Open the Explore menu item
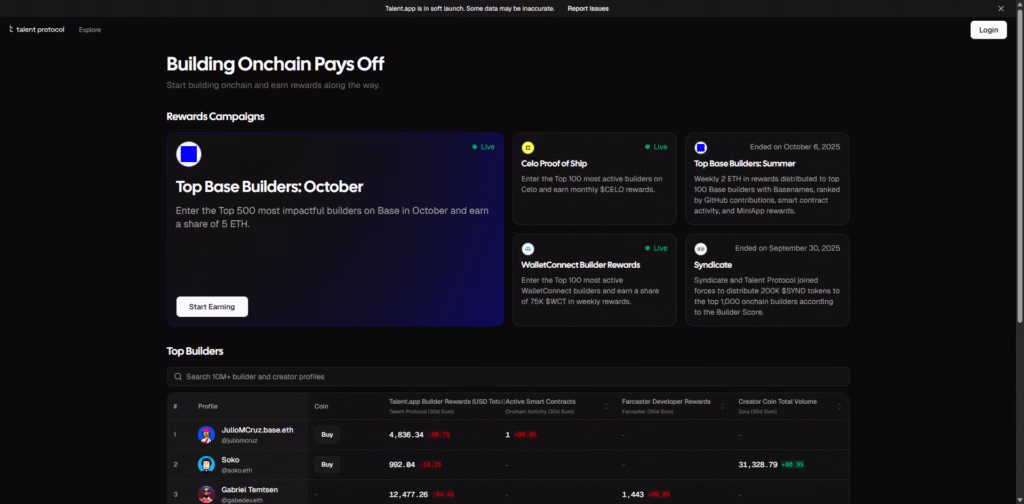The width and height of the screenshot is (1024, 504). 89,30
